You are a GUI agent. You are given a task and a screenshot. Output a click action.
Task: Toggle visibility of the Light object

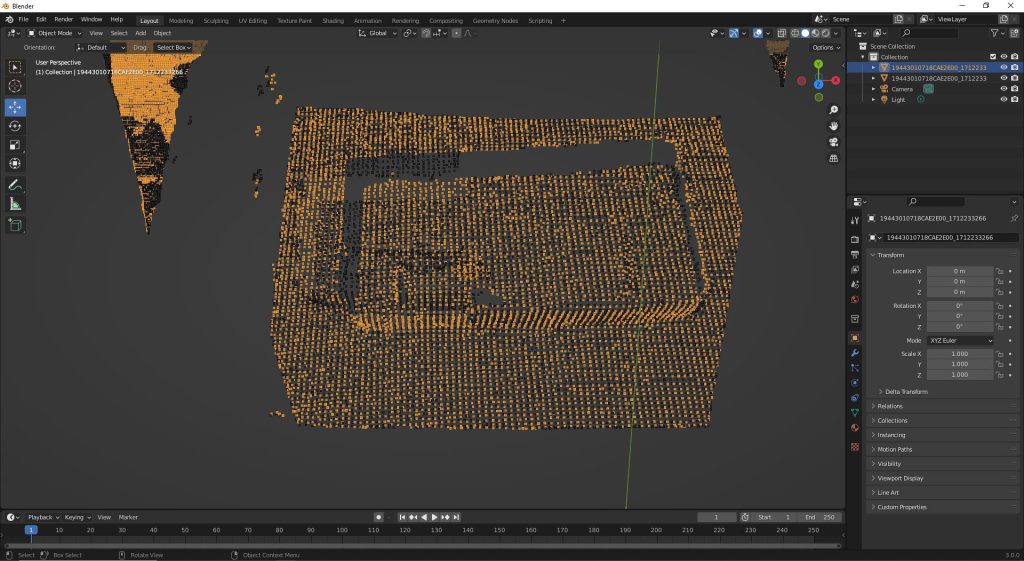click(x=1003, y=99)
